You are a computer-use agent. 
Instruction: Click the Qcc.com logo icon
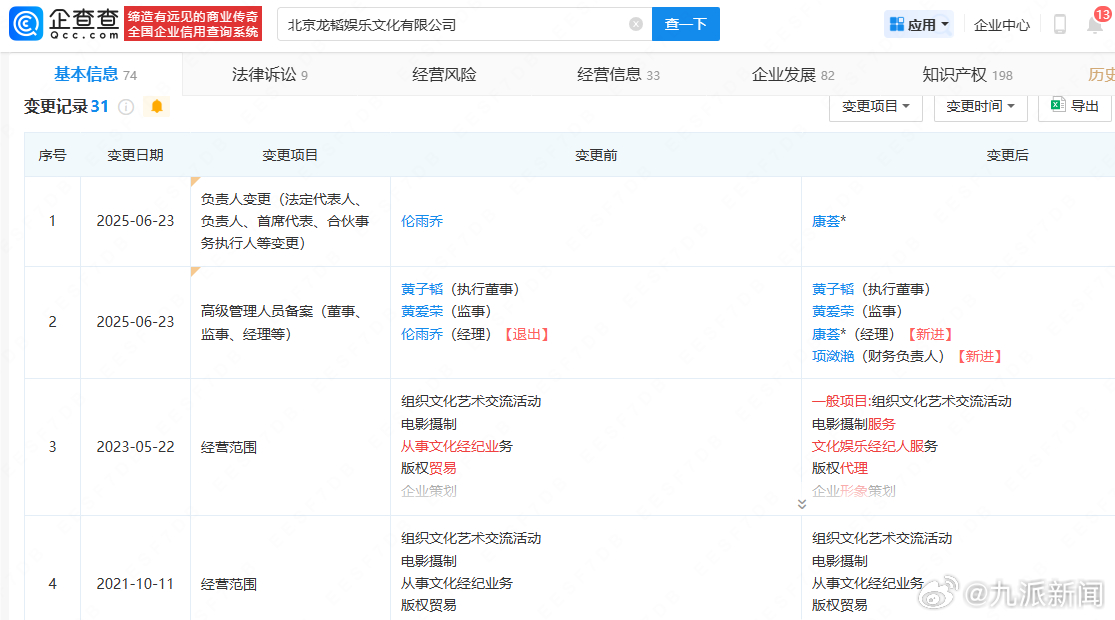coord(26,23)
